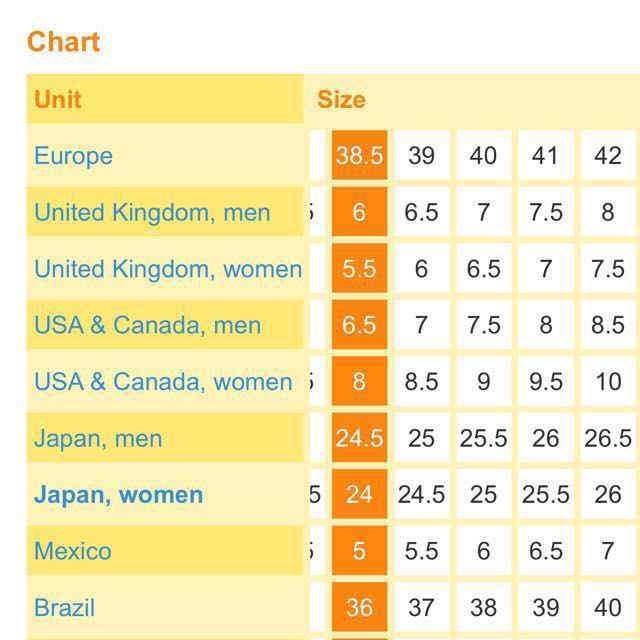Choose USA & Canada, women size 10

(x=608, y=381)
